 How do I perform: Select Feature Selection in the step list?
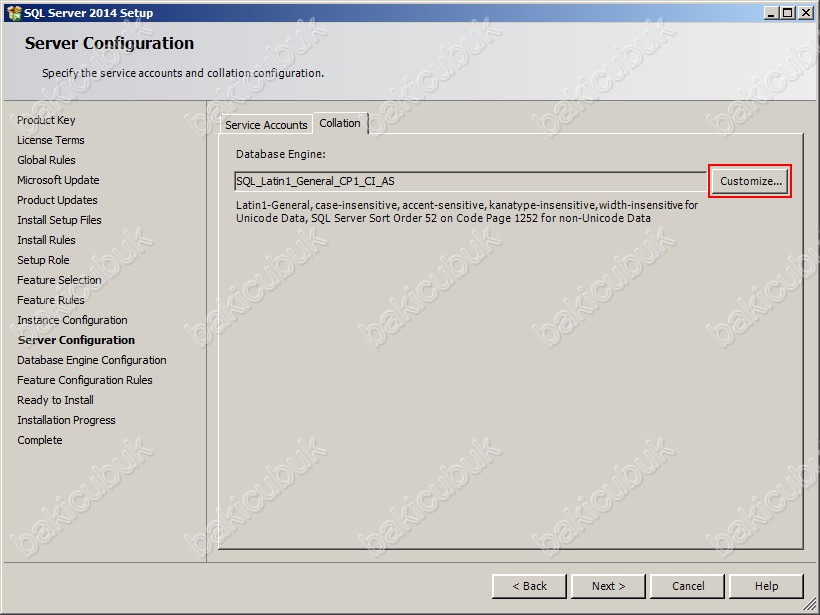[59, 280]
